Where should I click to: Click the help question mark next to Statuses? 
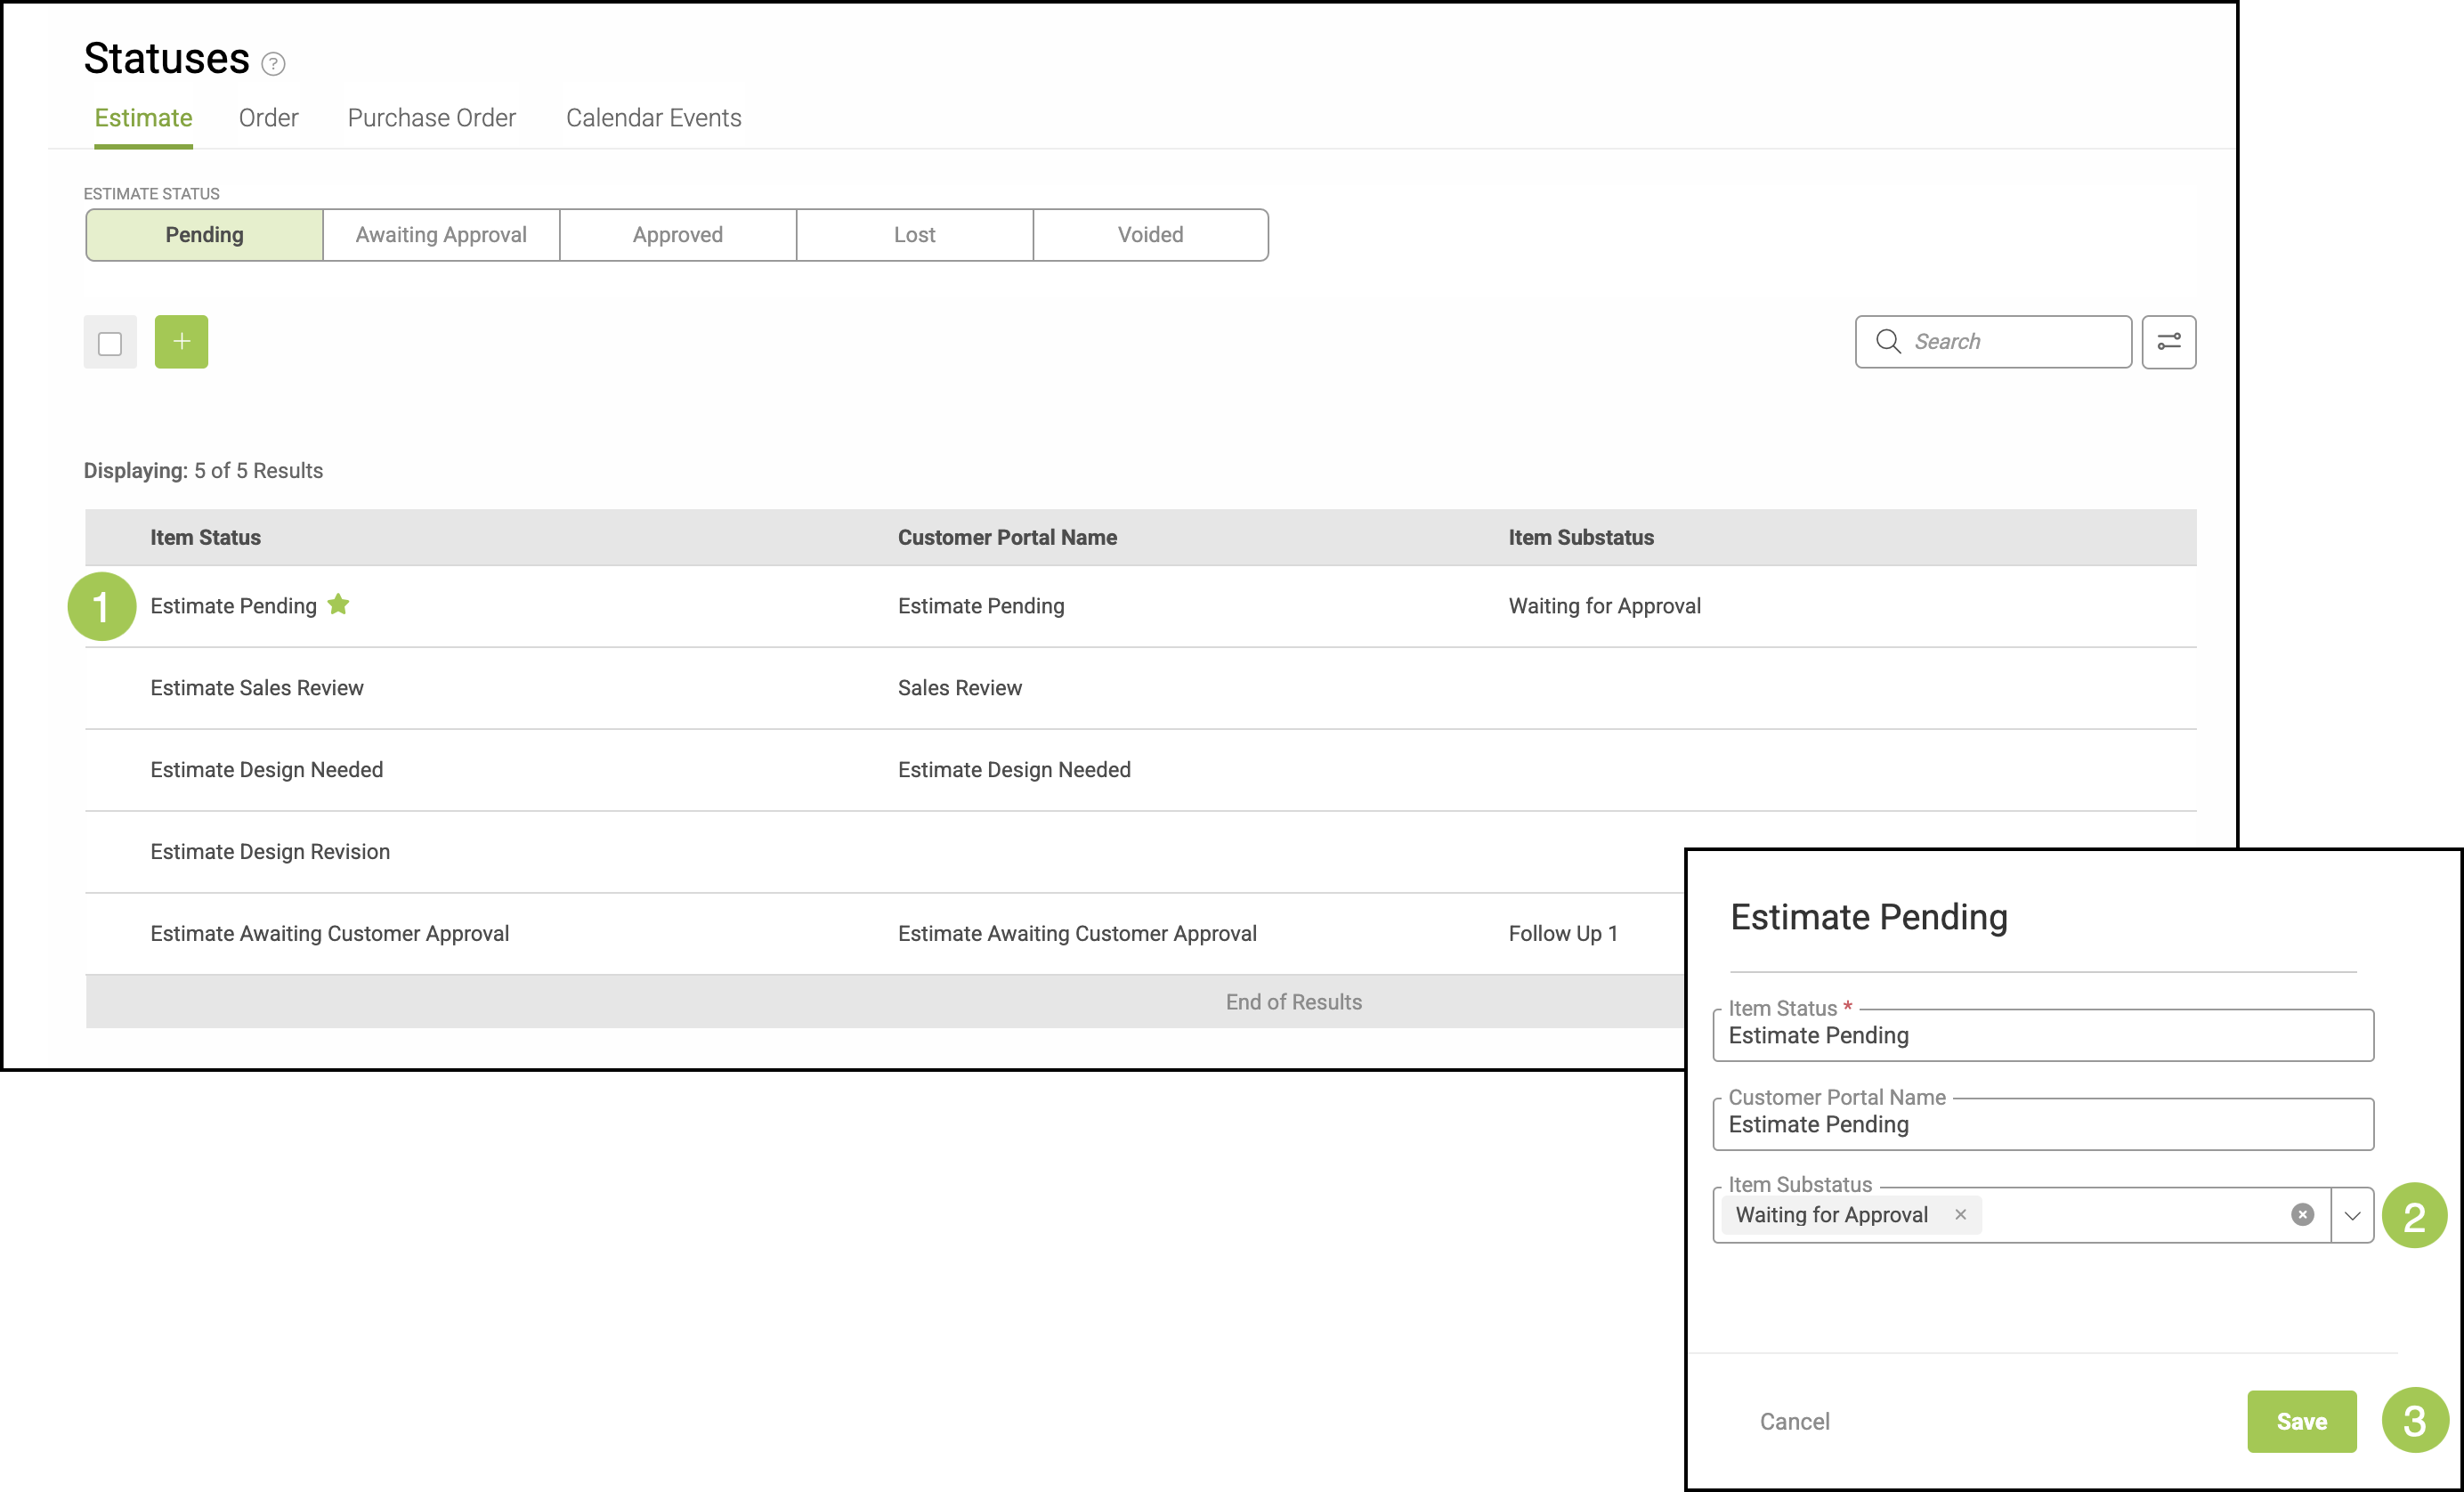point(273,64)
